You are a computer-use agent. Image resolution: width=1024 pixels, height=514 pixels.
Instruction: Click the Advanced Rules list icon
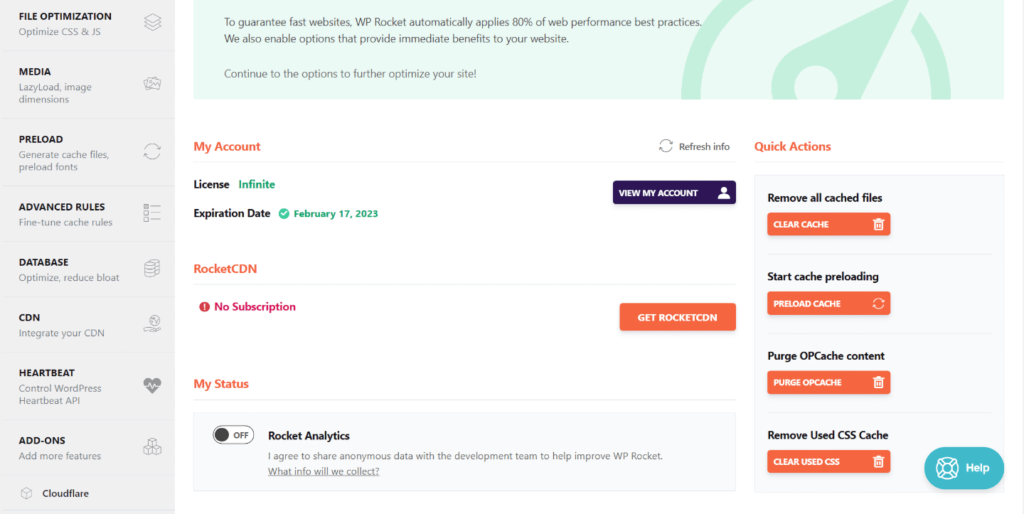point(152,212)
